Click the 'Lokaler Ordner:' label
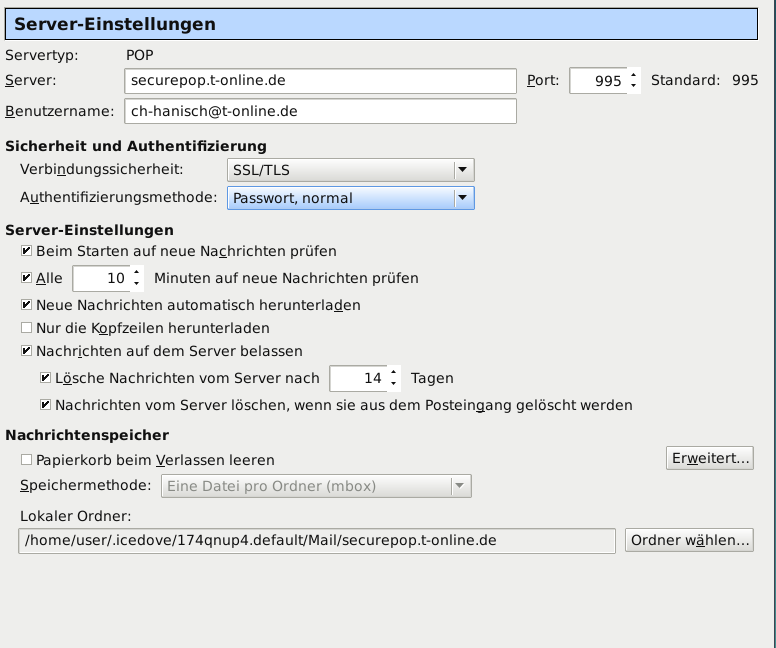Image resolution: width=776 pixels, height=648 pixels. (x=76, y=516)
